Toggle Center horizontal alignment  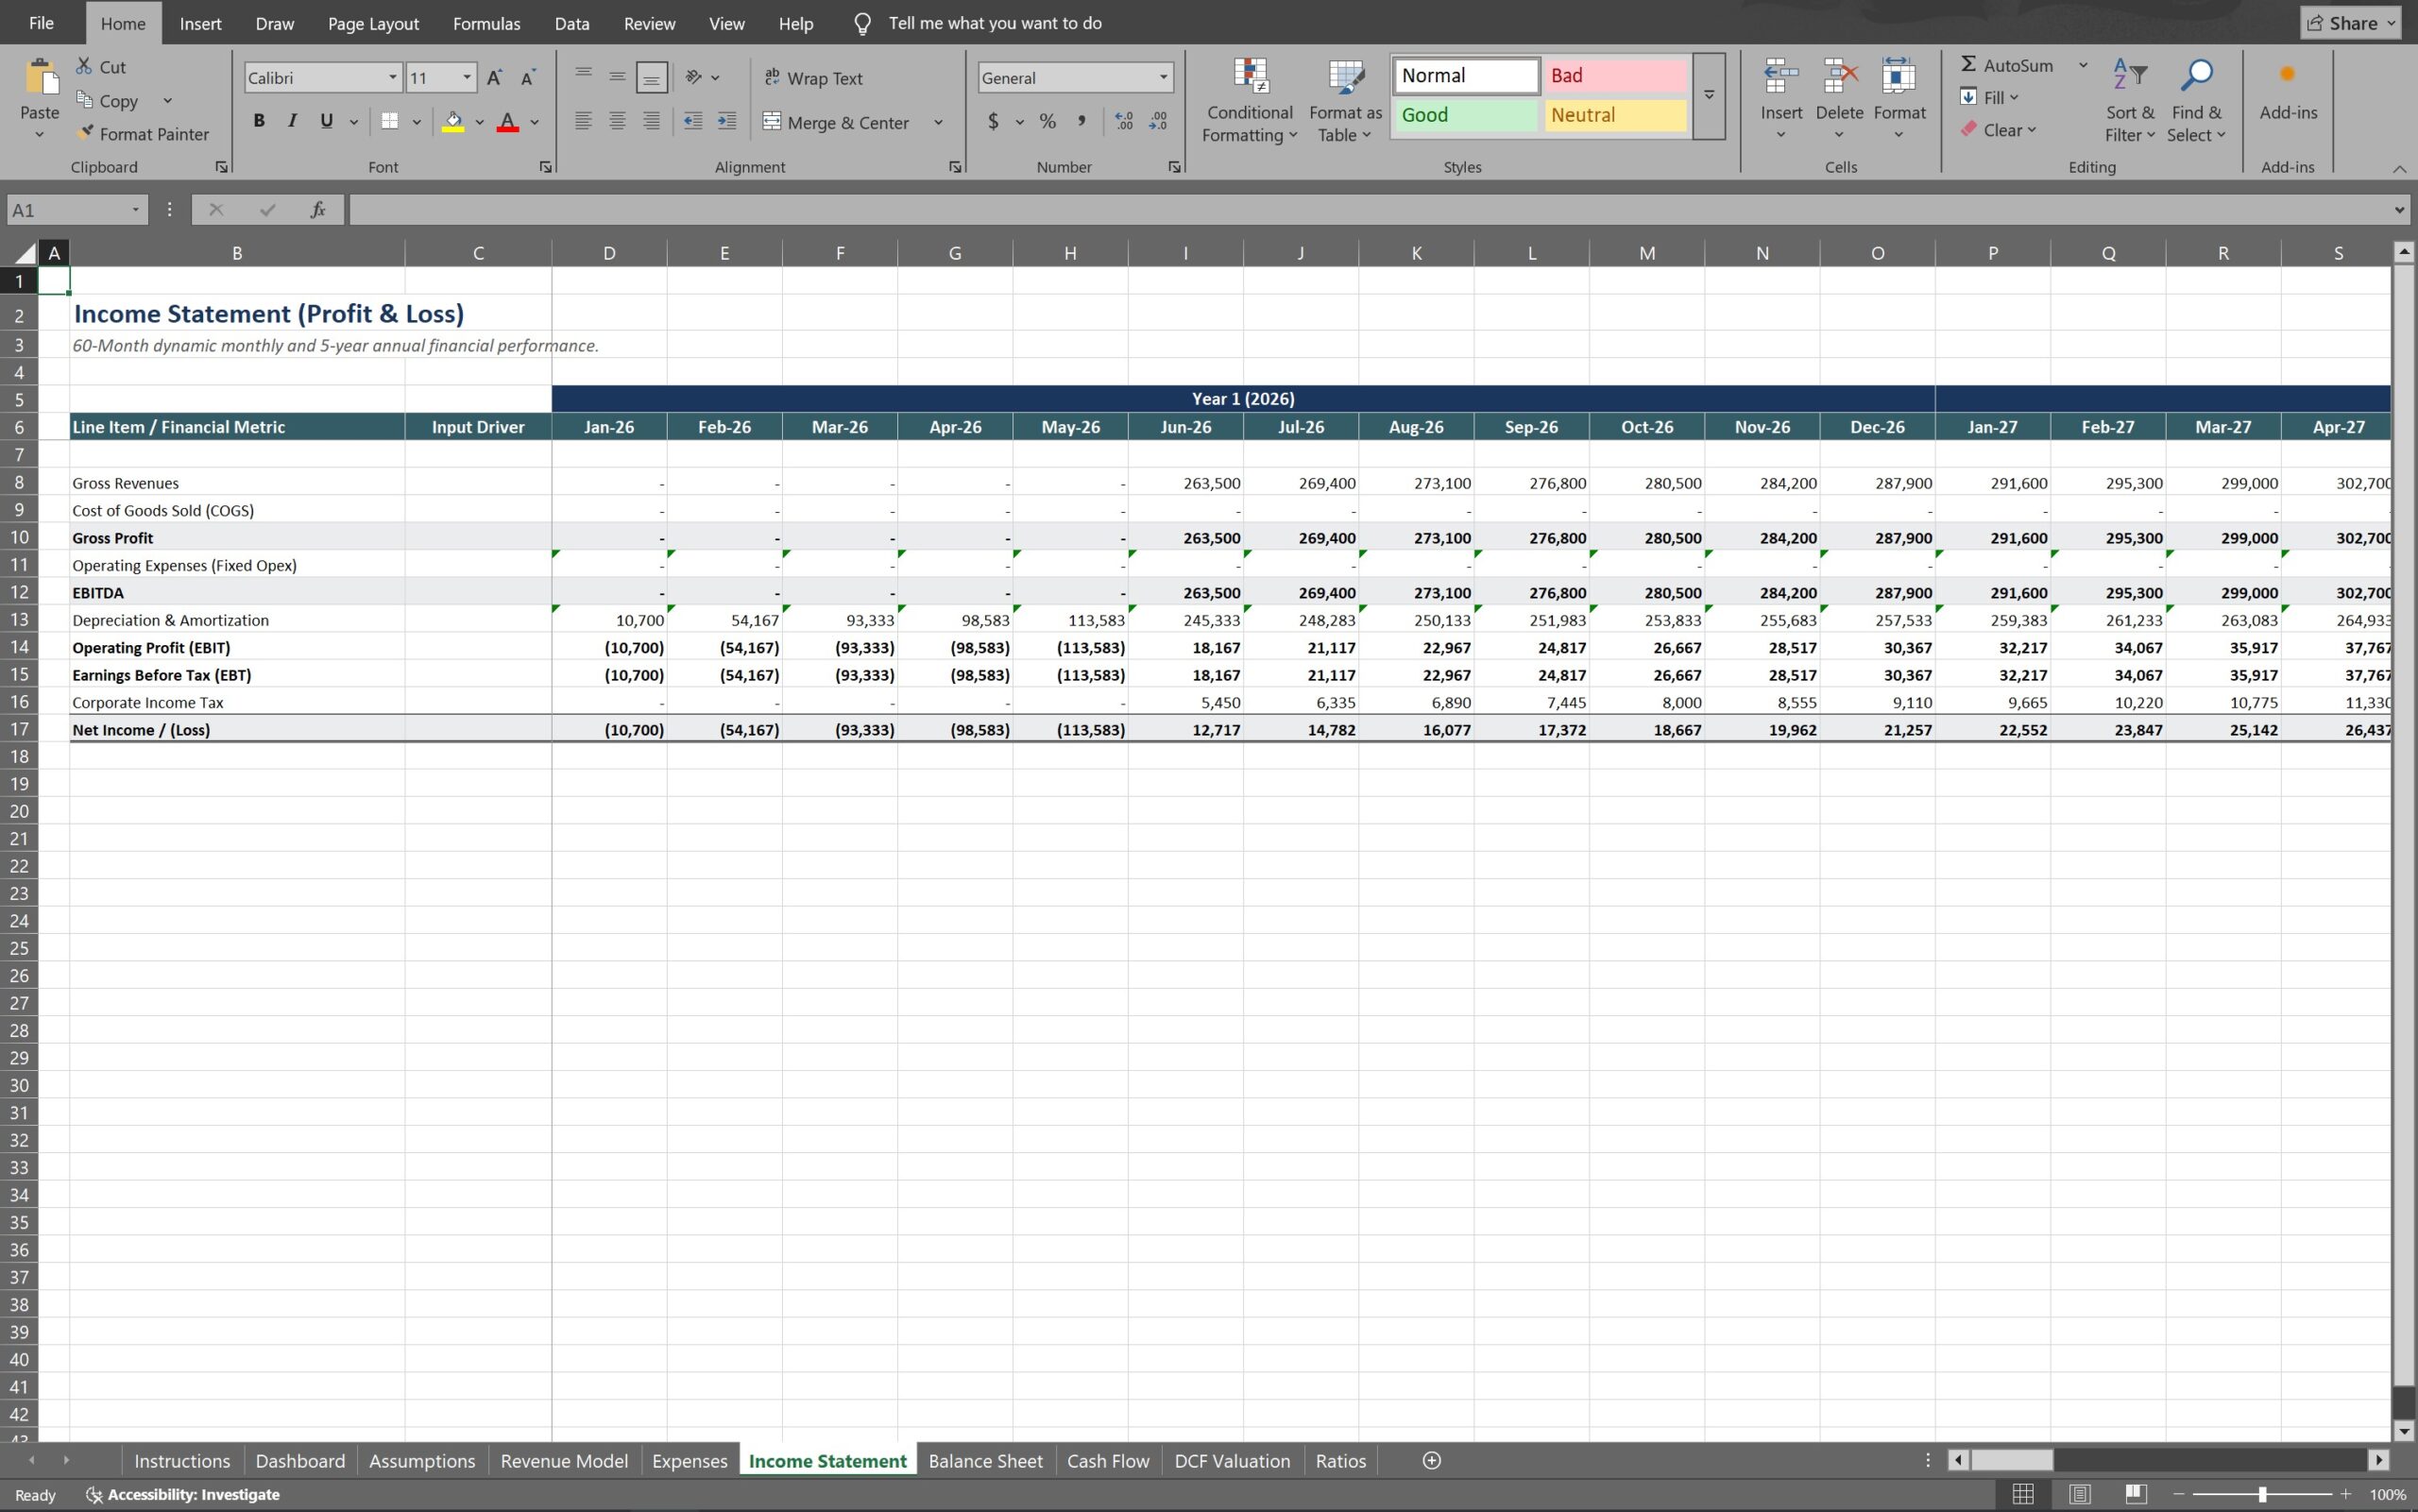click(617, 121)
